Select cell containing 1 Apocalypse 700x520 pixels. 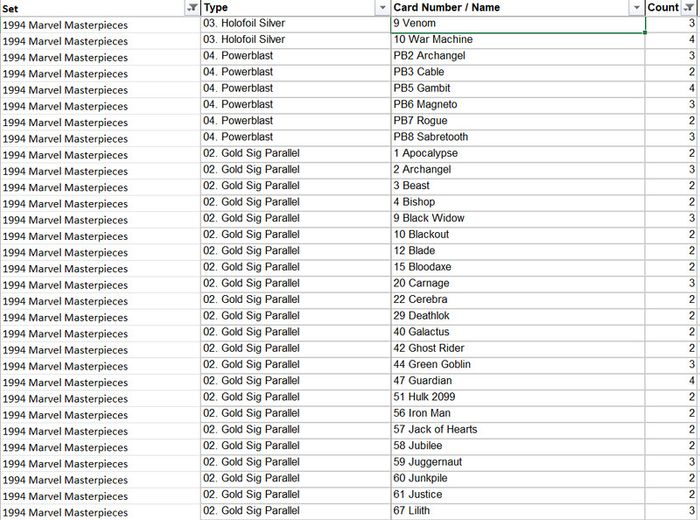pyautogui.click(x=518, y=154)
